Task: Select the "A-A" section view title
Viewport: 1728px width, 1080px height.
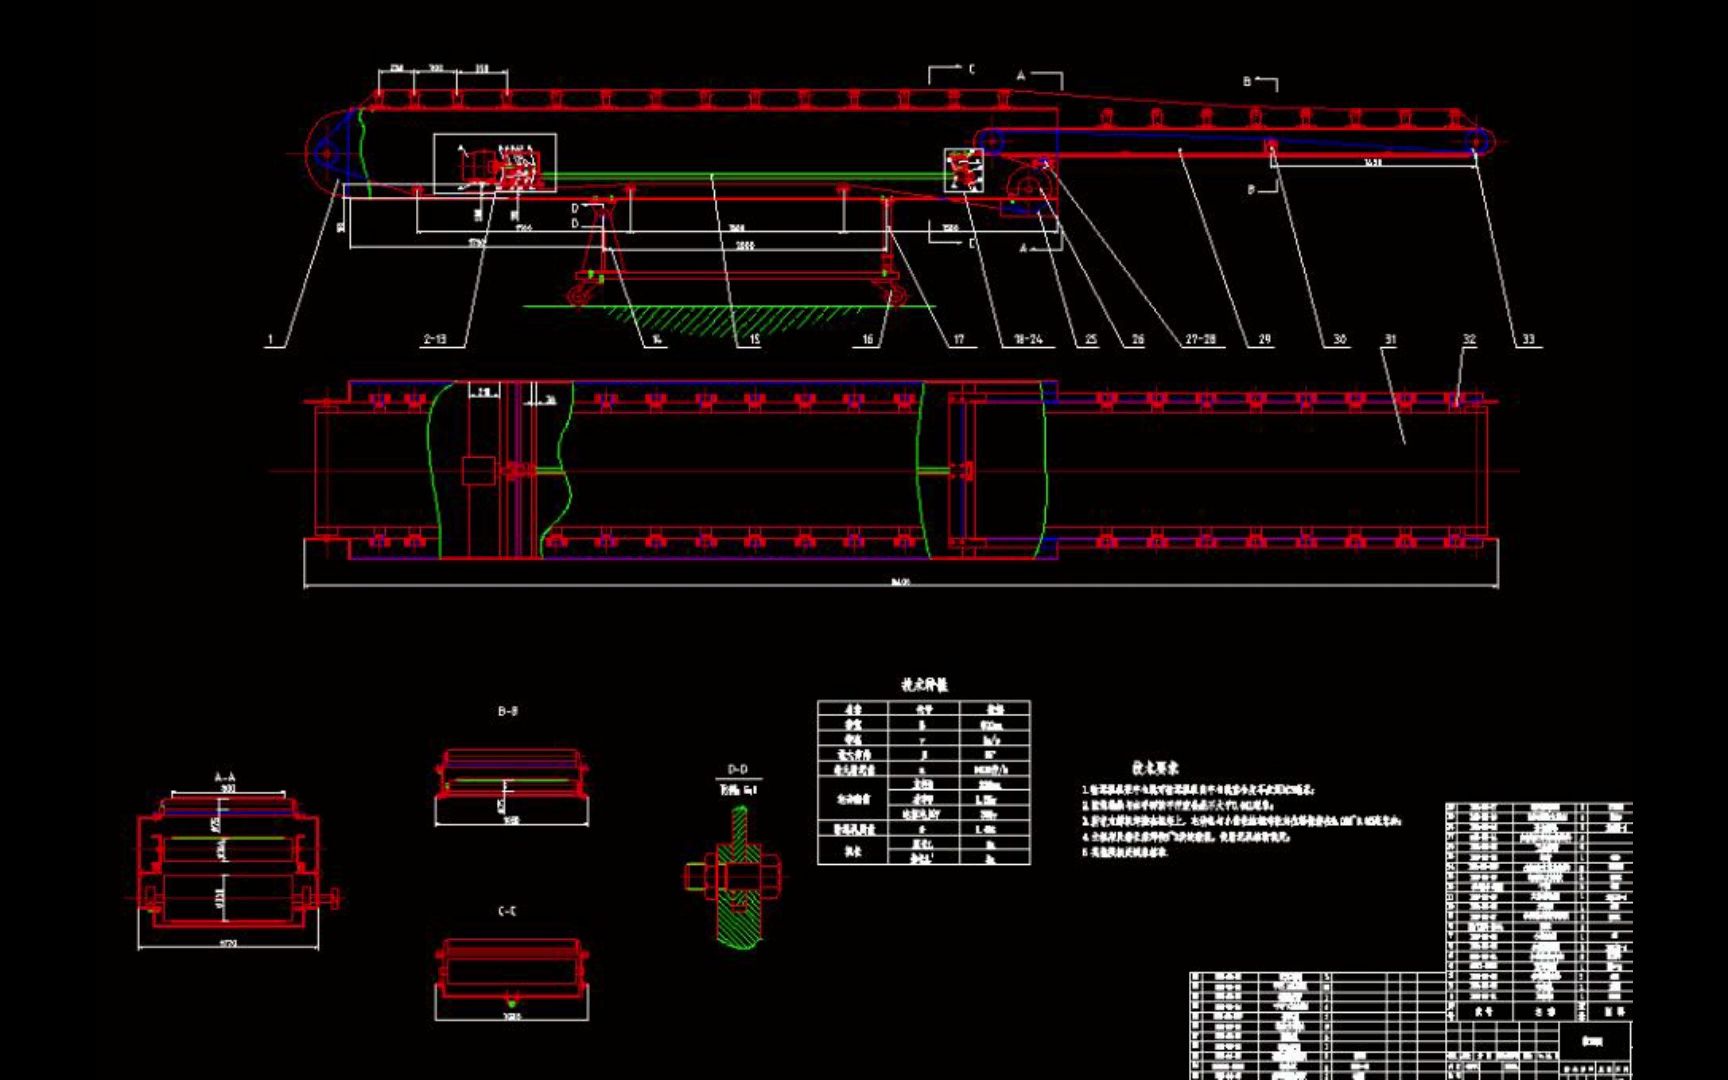Action: click(x=225, y=777)
